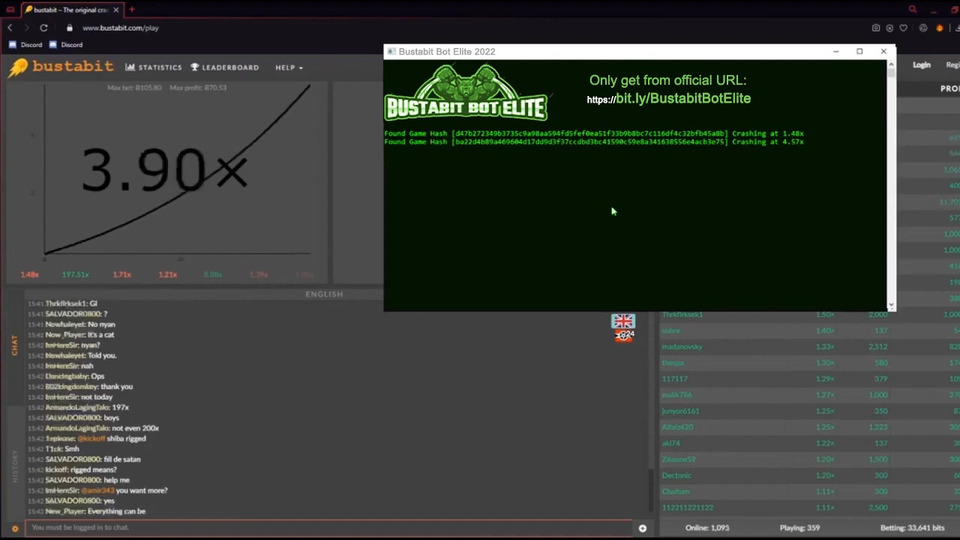Click the Playing: 359 status text

click(800, 528)
